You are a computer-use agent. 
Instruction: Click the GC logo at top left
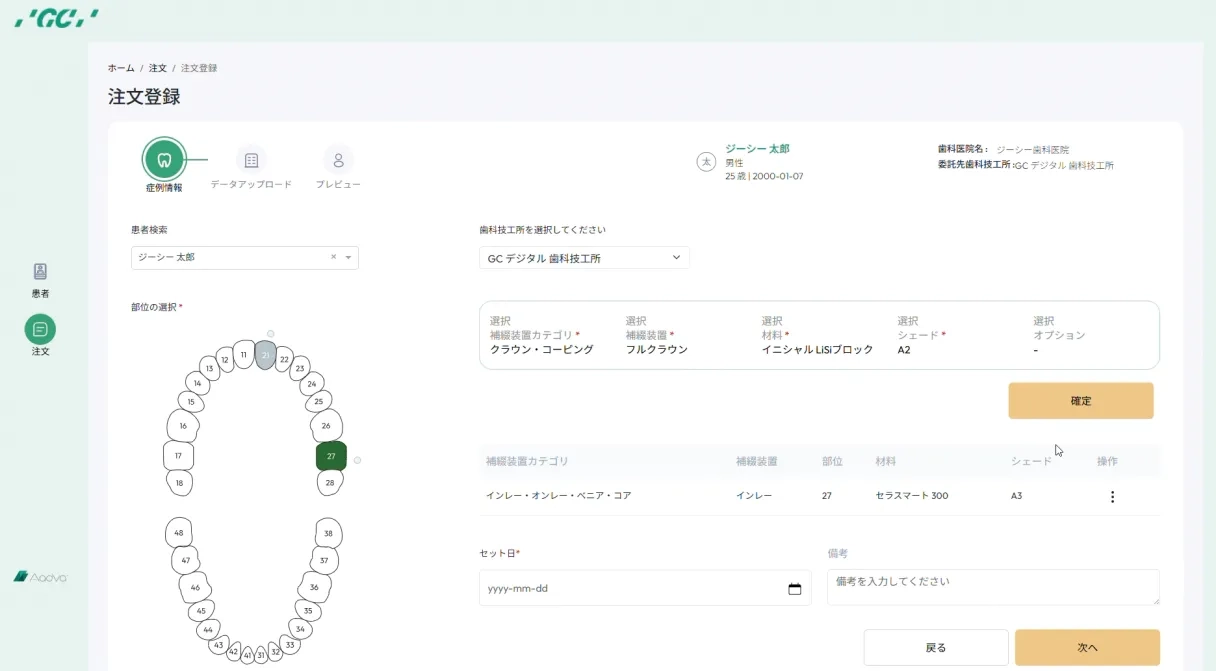(57, 18)
